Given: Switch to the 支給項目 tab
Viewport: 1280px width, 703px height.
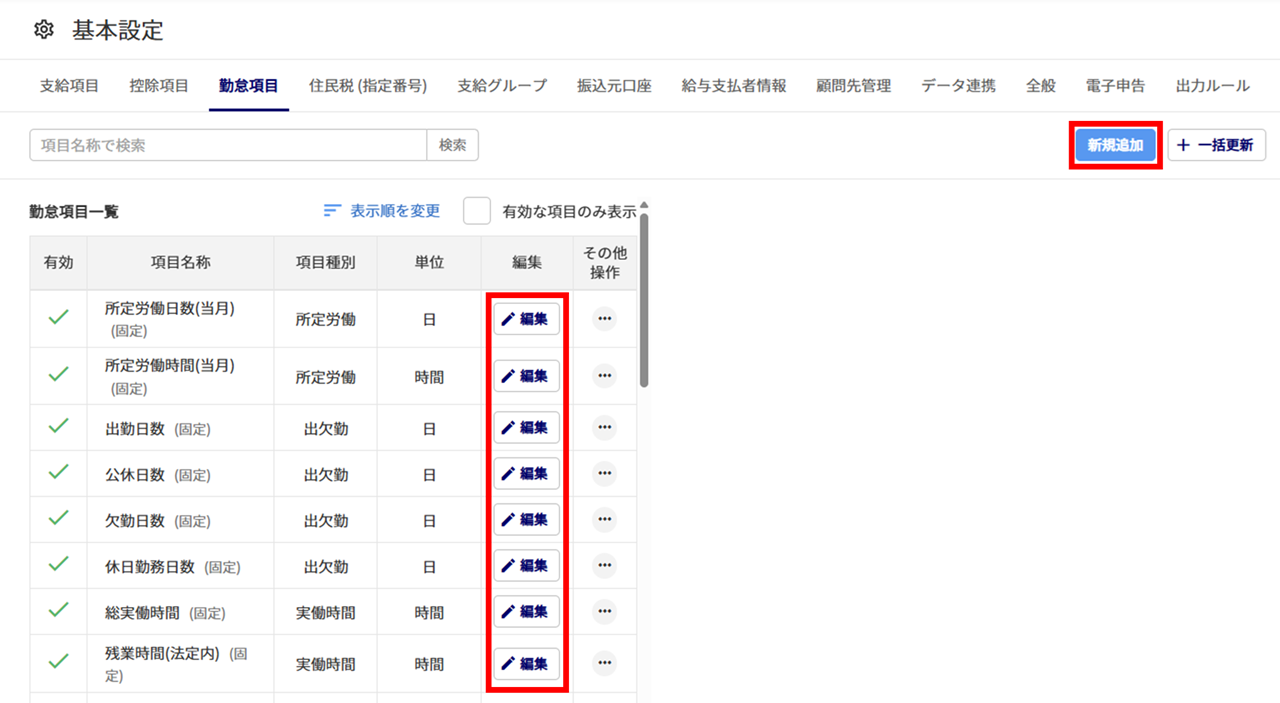Looking at the screenshot, I should click(69, 86).
